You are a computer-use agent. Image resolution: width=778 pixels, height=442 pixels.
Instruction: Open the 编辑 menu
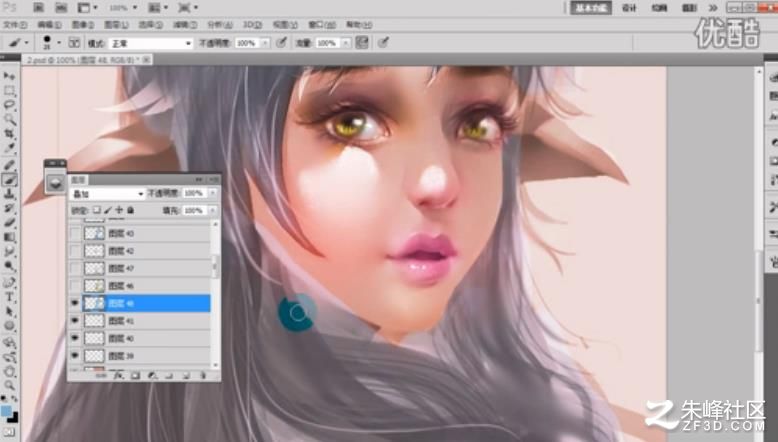tap(50, 25)
